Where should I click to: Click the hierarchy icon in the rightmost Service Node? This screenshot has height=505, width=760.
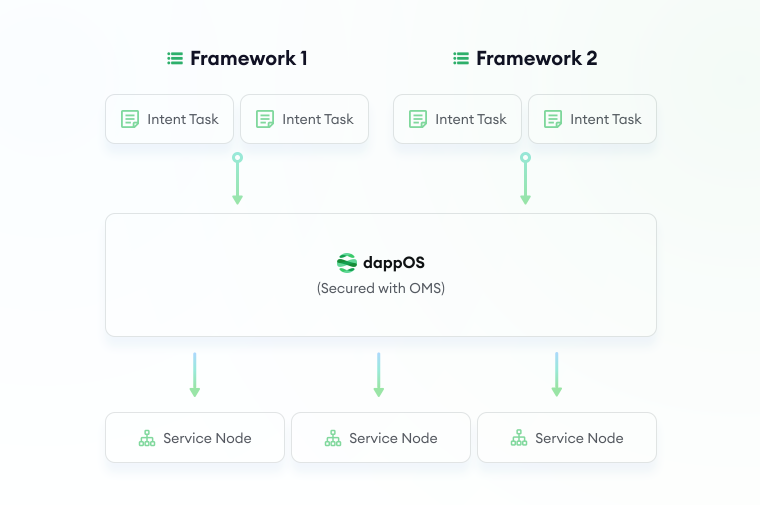click(x=519, y=438)
